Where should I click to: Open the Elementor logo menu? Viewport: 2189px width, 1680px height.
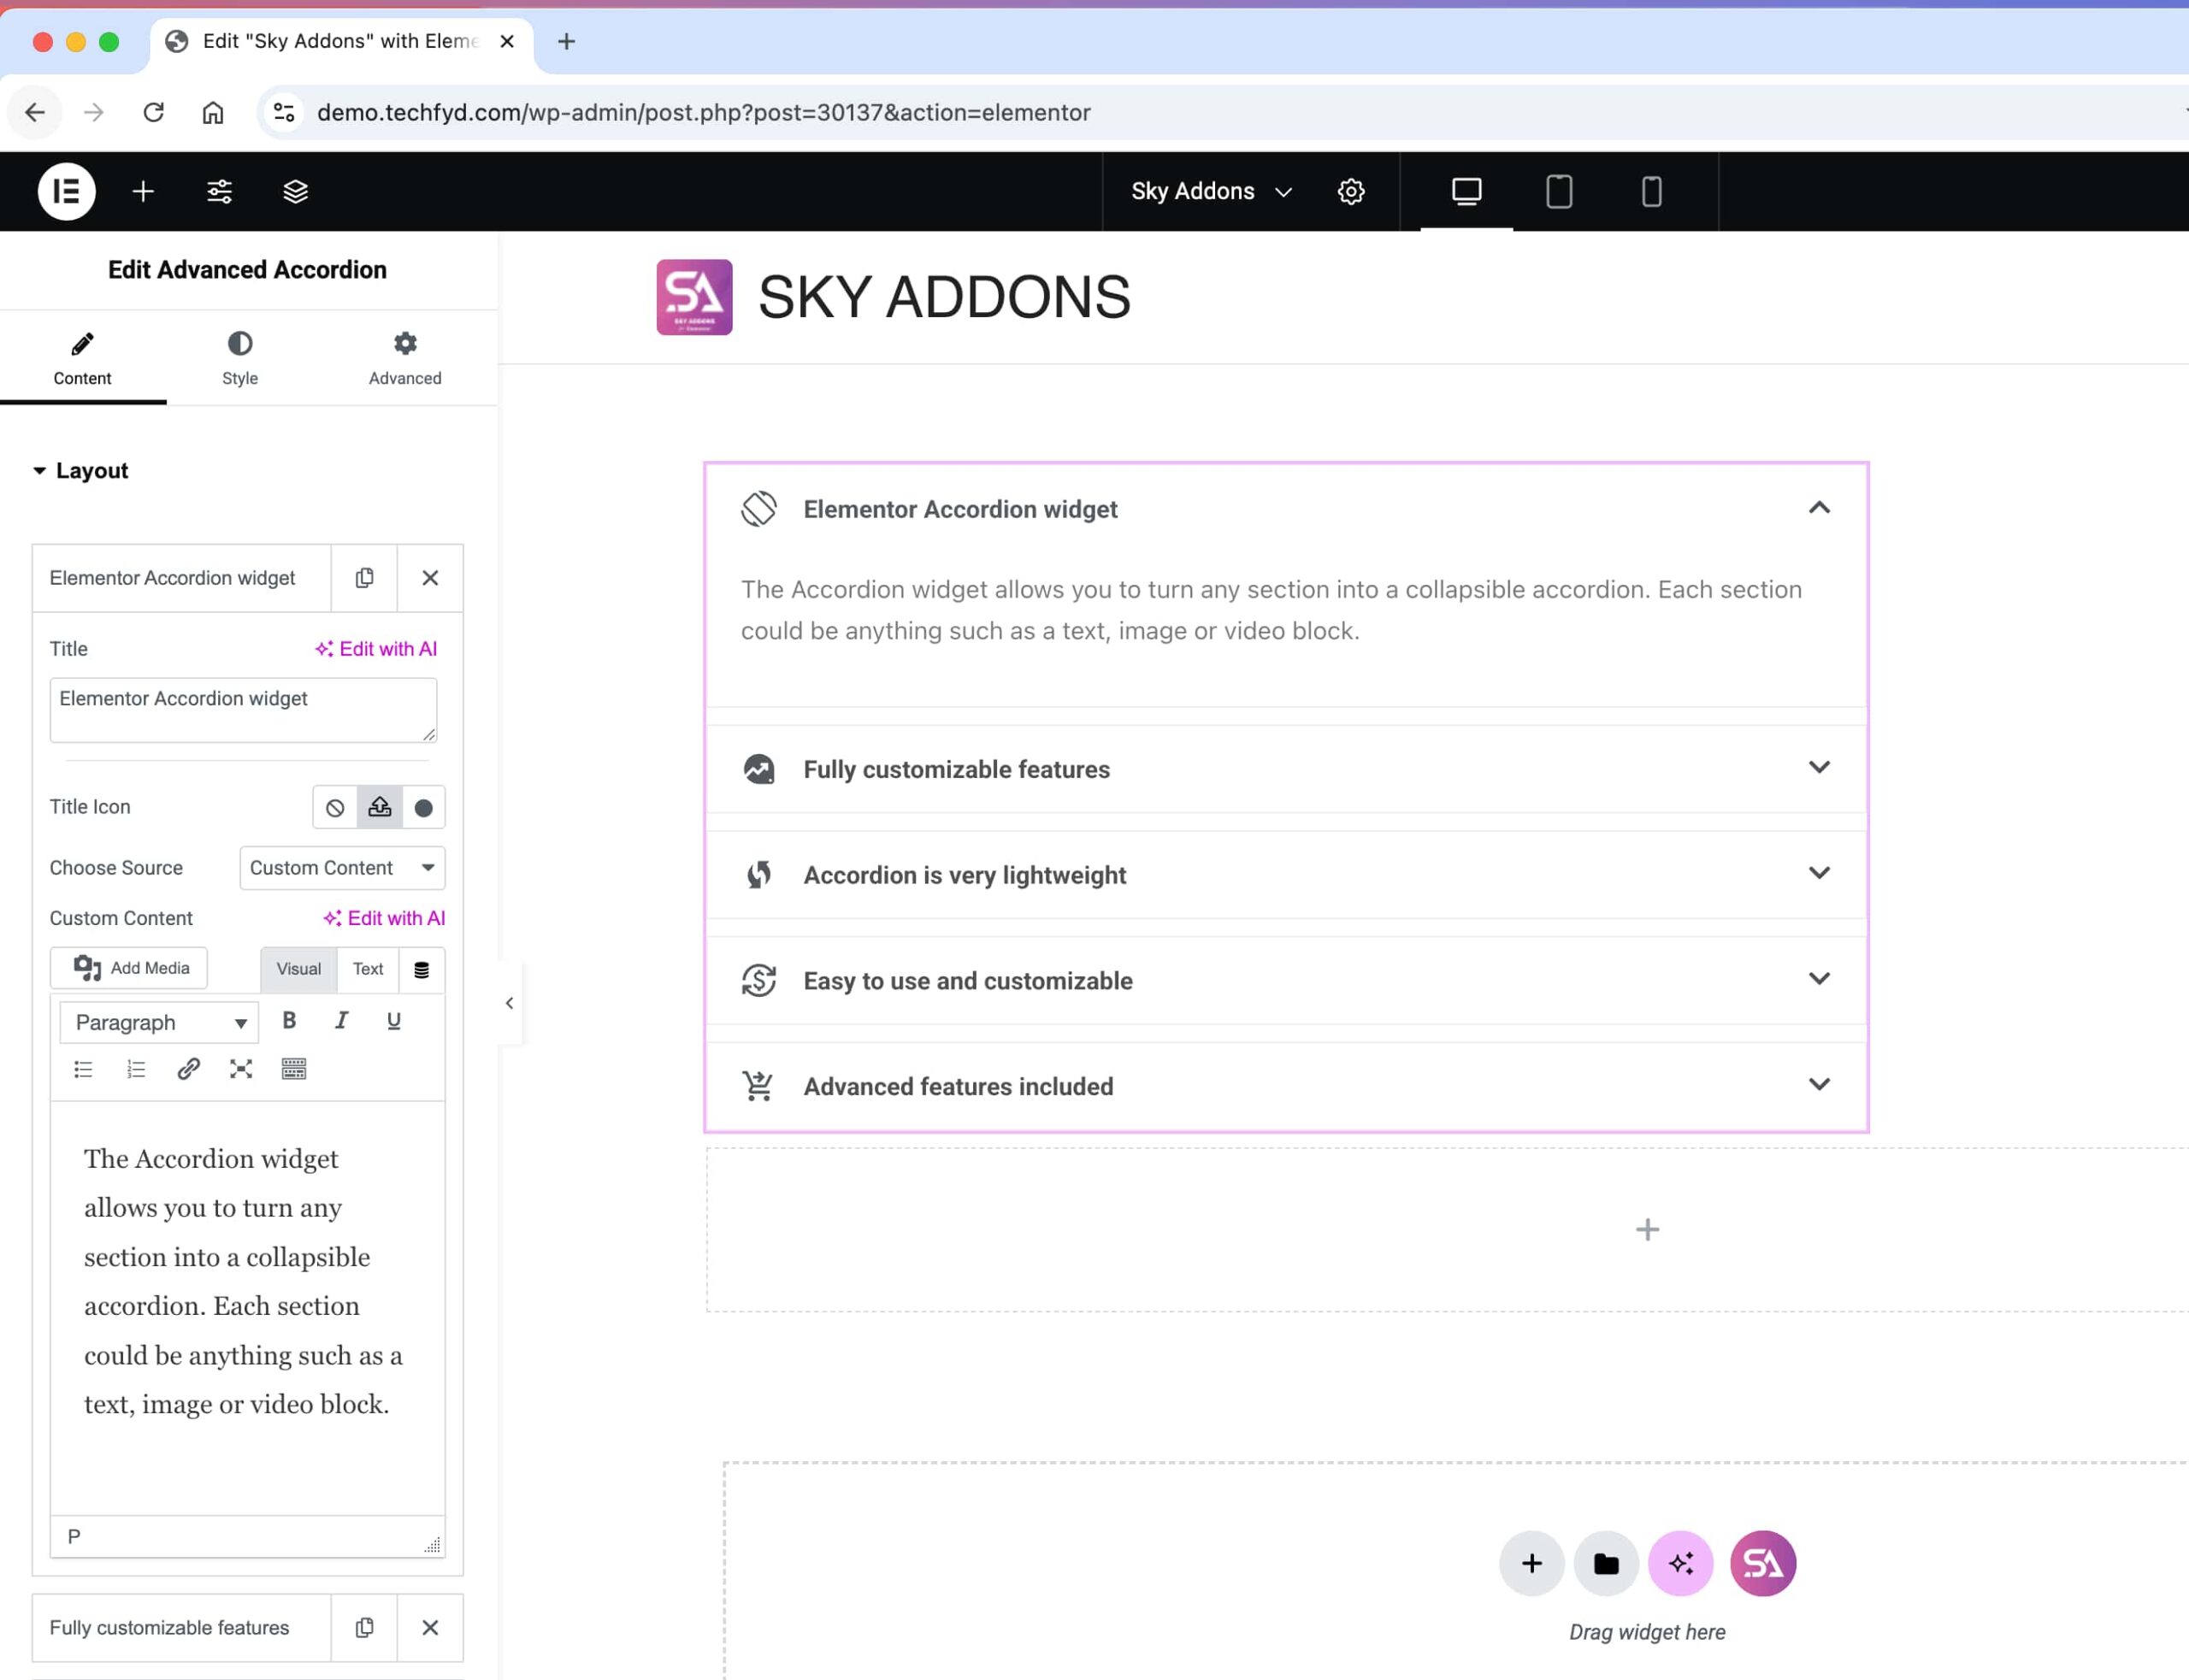tap(66, 191)
